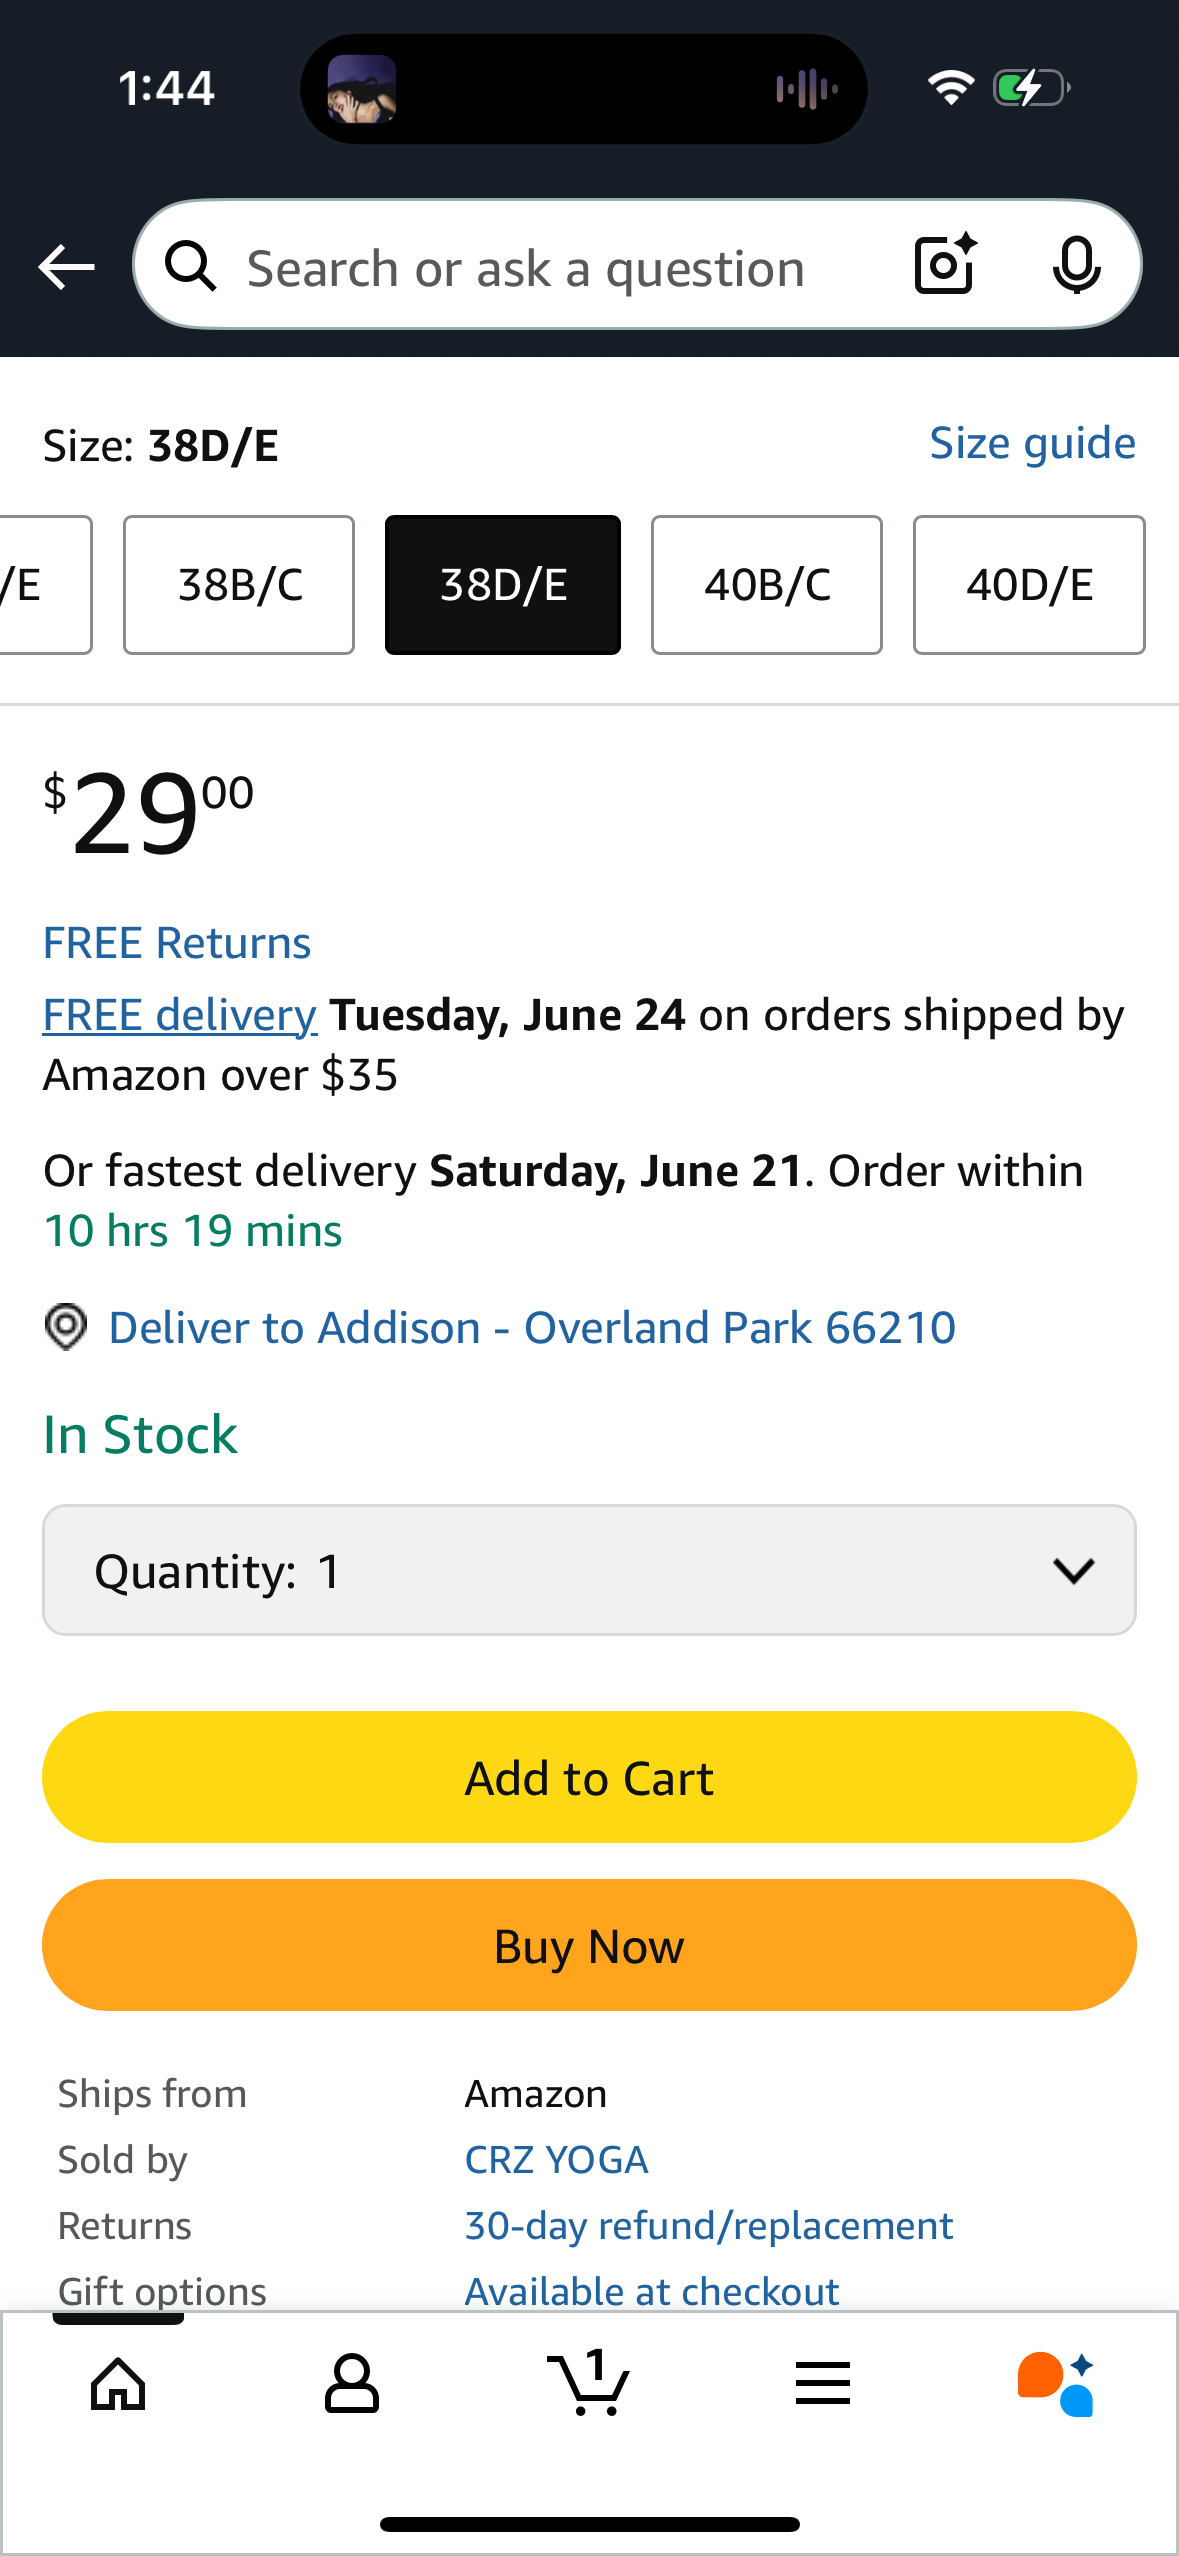The width and height of the screenshot is (1179, 2556).
Task: Select size 40B/C
Action: point(767,585)
